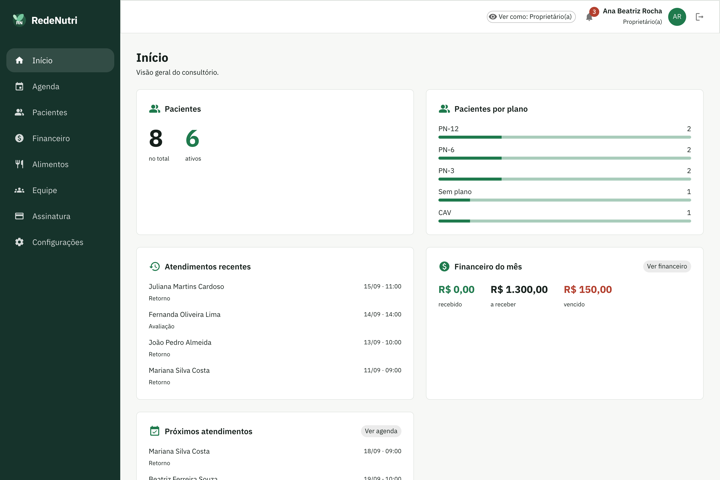Go to Pacientes in the sidebar
720x480 pixels.
60,112
